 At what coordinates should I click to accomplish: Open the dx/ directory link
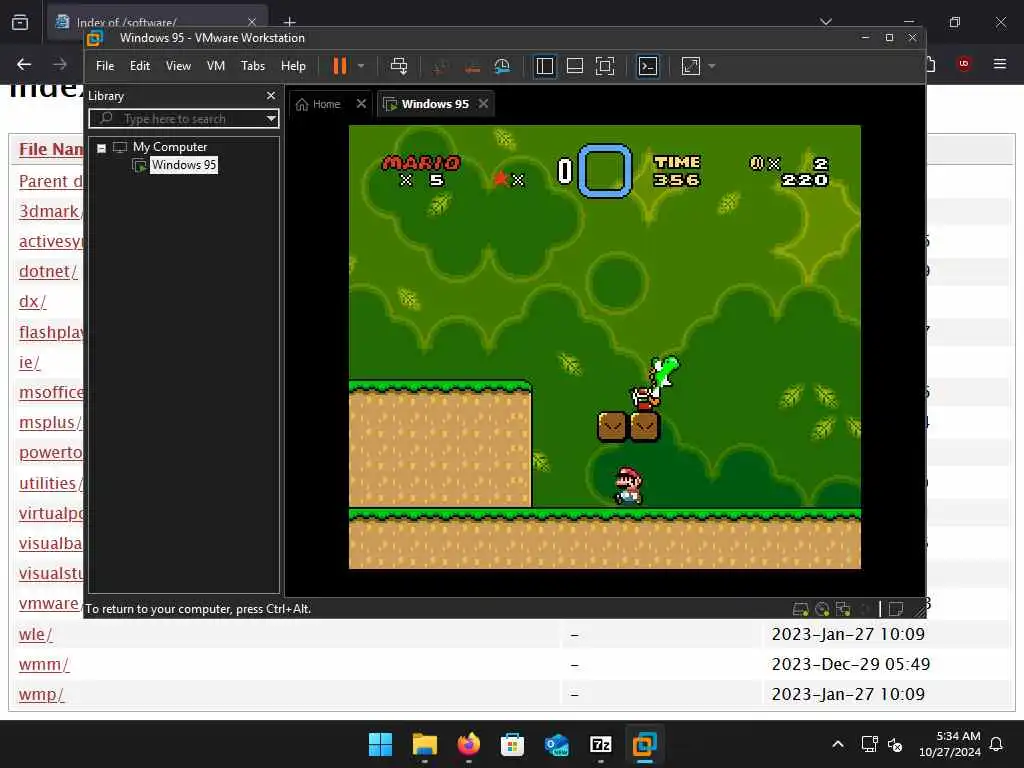pos(32,301)
